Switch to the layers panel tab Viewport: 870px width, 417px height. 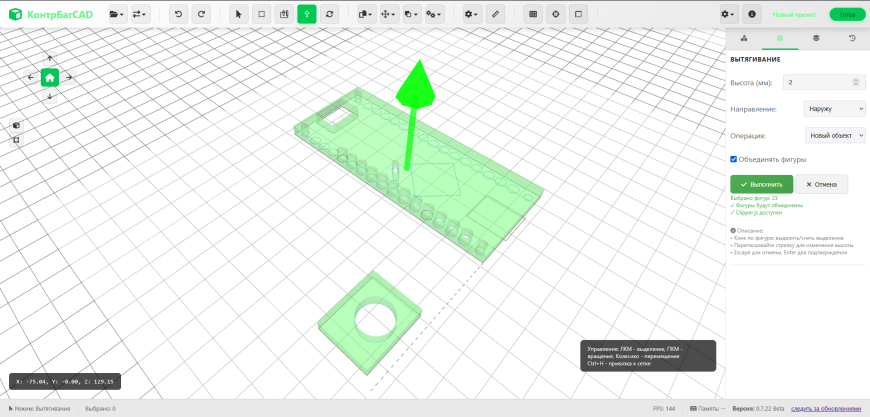point(816,38)
